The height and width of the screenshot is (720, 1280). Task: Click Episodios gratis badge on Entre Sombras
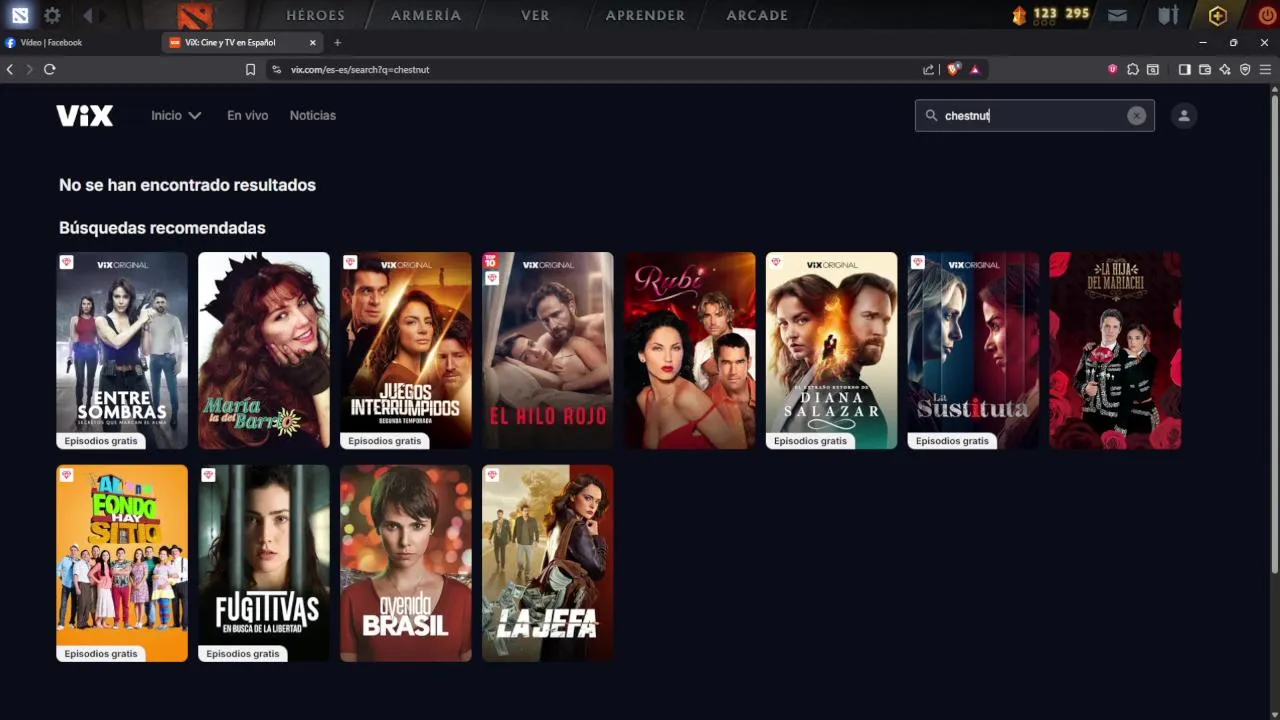tap(101, 441)
